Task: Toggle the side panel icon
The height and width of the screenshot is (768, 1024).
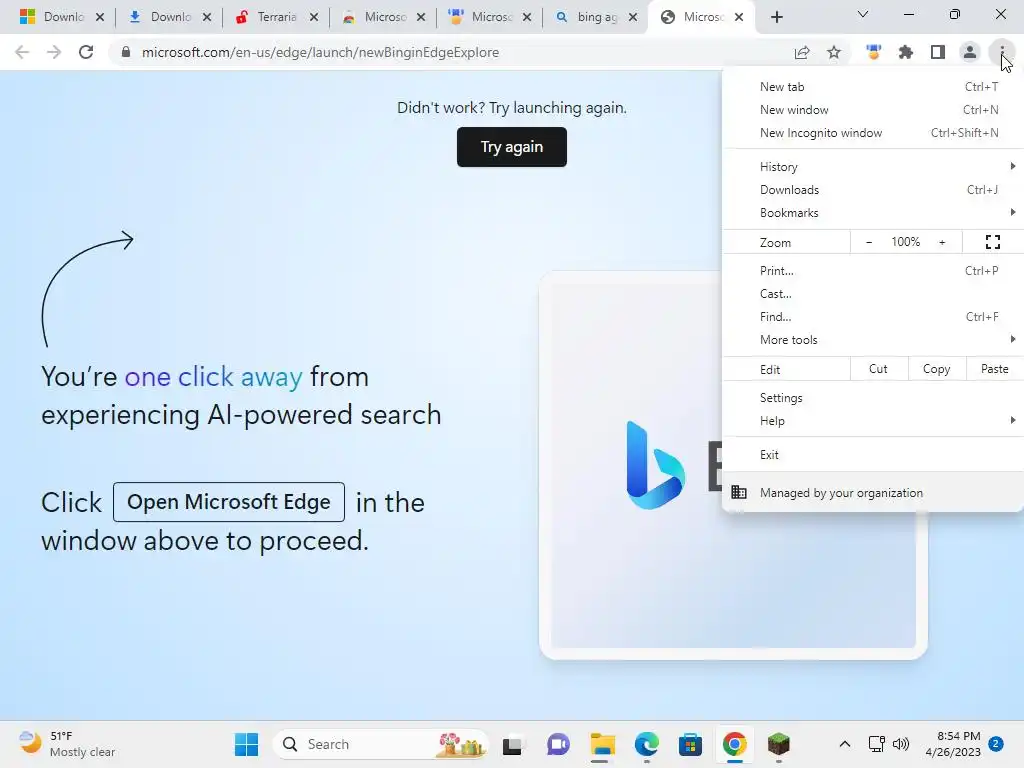Action: pos(938,52)
